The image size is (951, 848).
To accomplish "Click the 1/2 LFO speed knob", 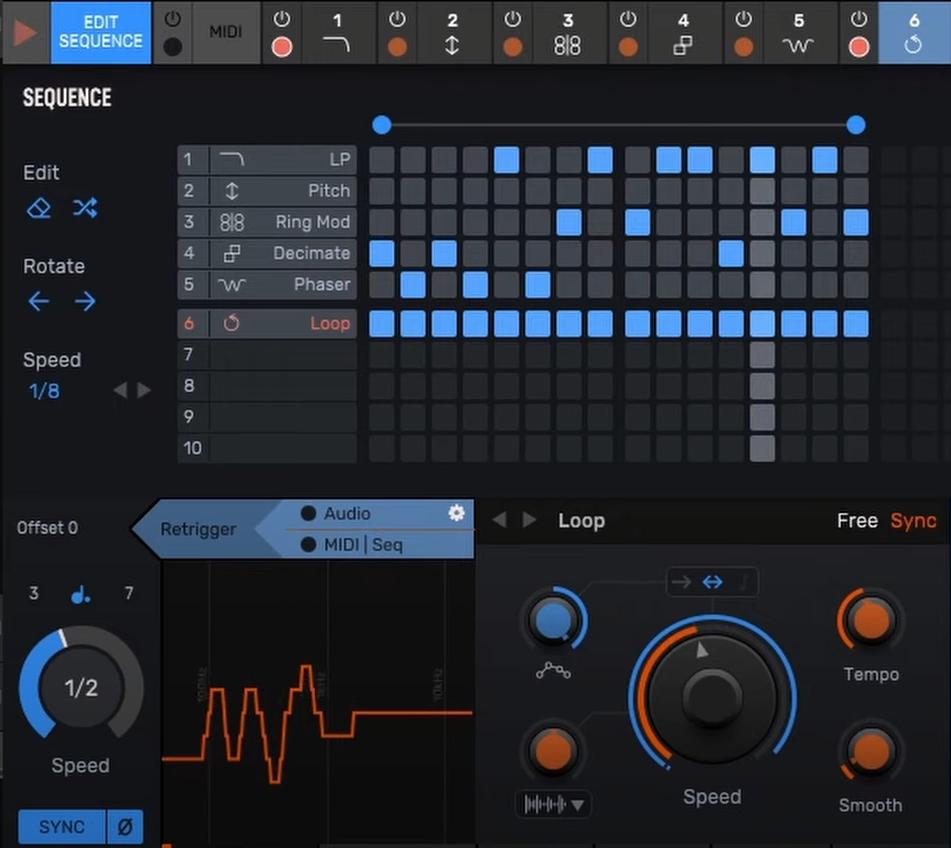I will coord(81,687).
